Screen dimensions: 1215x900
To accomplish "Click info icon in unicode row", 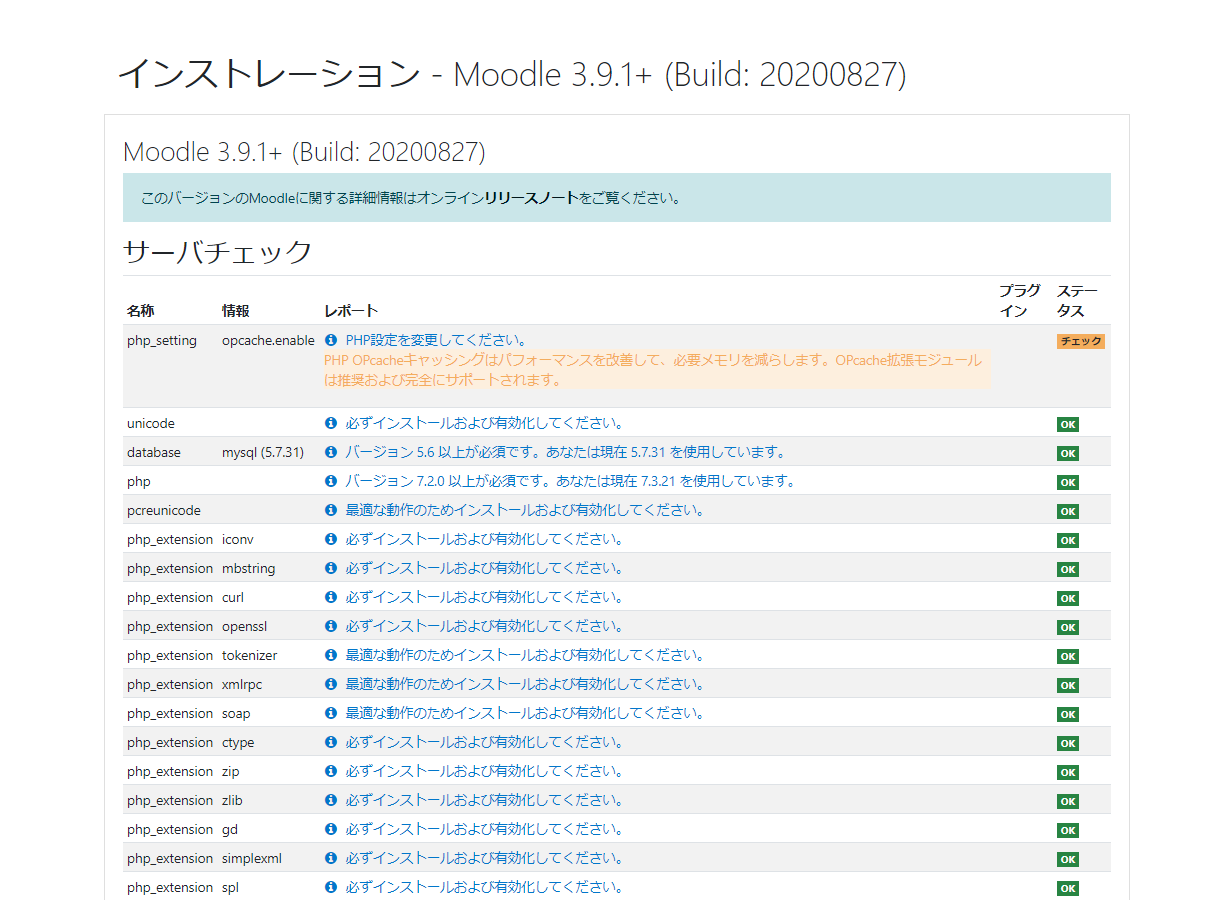I will click(331, 423).
